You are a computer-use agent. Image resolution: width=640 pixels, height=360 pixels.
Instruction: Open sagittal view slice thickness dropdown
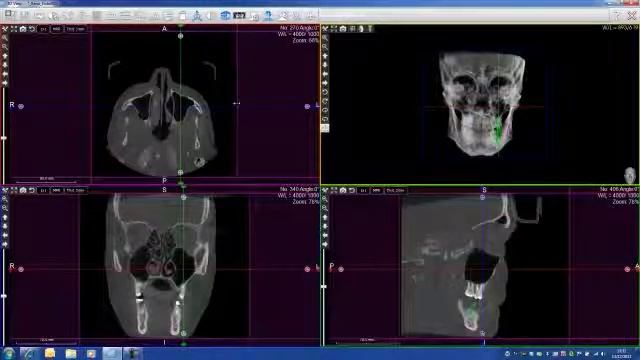[x=396, y=190]
